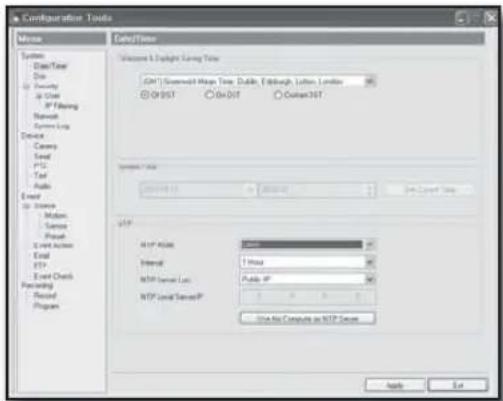Click the Set Current Time button
Image resolution: width=503 pixels, height=401 pixels.
(429, 190)
